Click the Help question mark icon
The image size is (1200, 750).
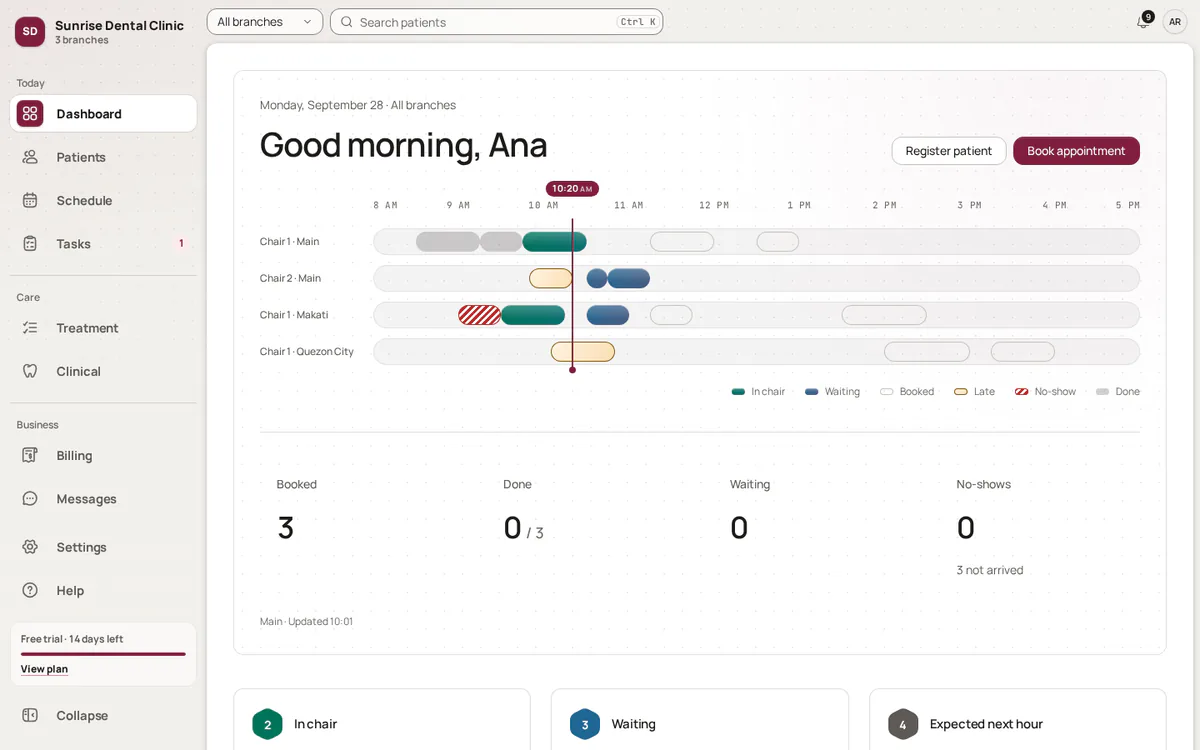point(30,590)
